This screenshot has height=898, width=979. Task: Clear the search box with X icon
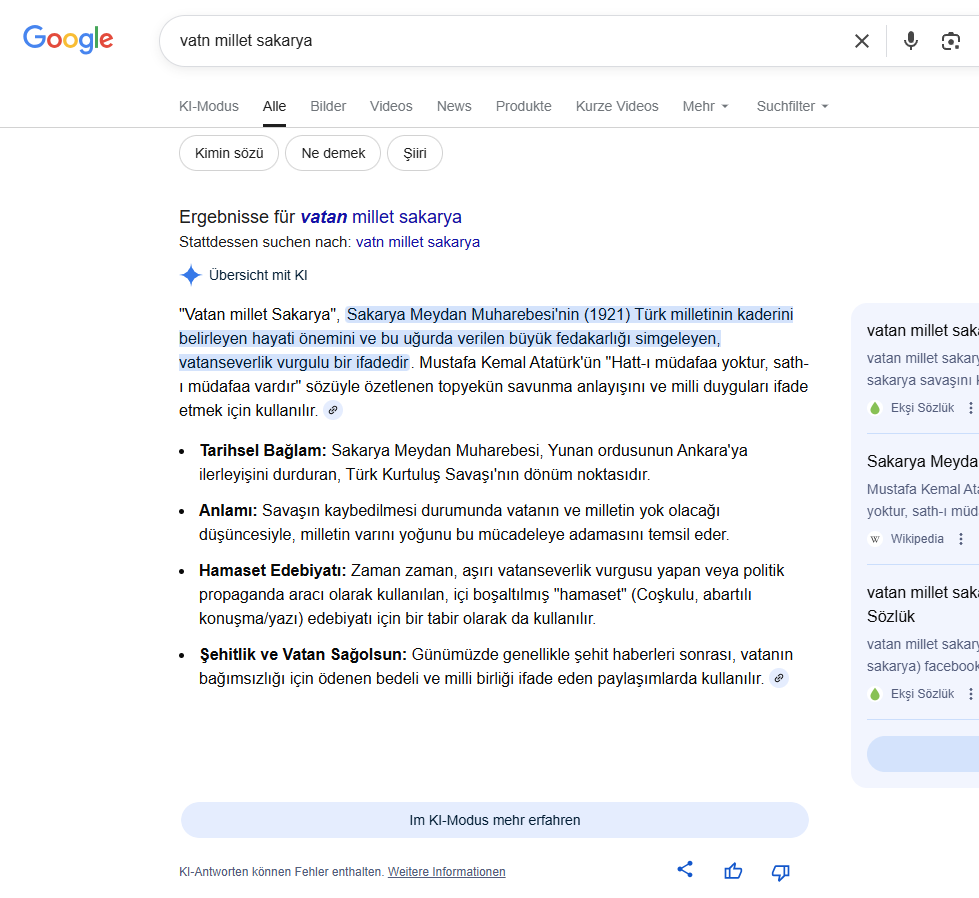tap(861, 41)
